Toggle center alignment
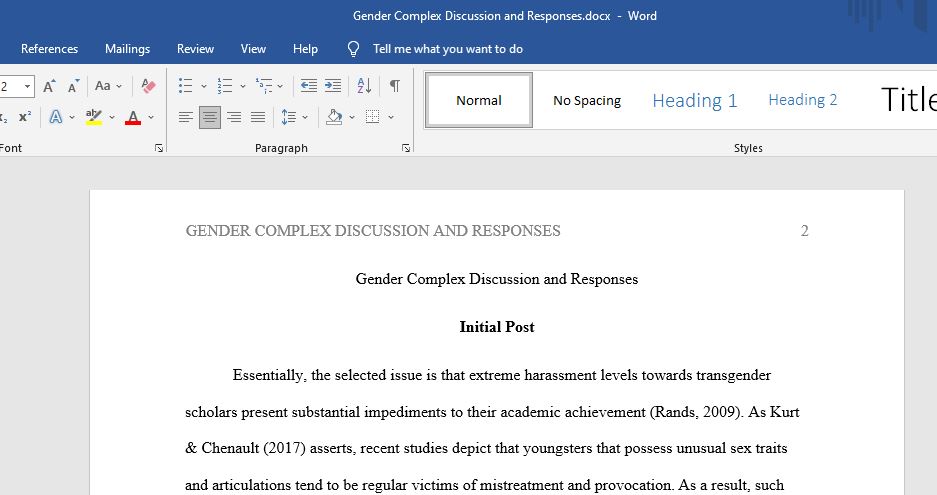937x495 pixels. [210, 117]
